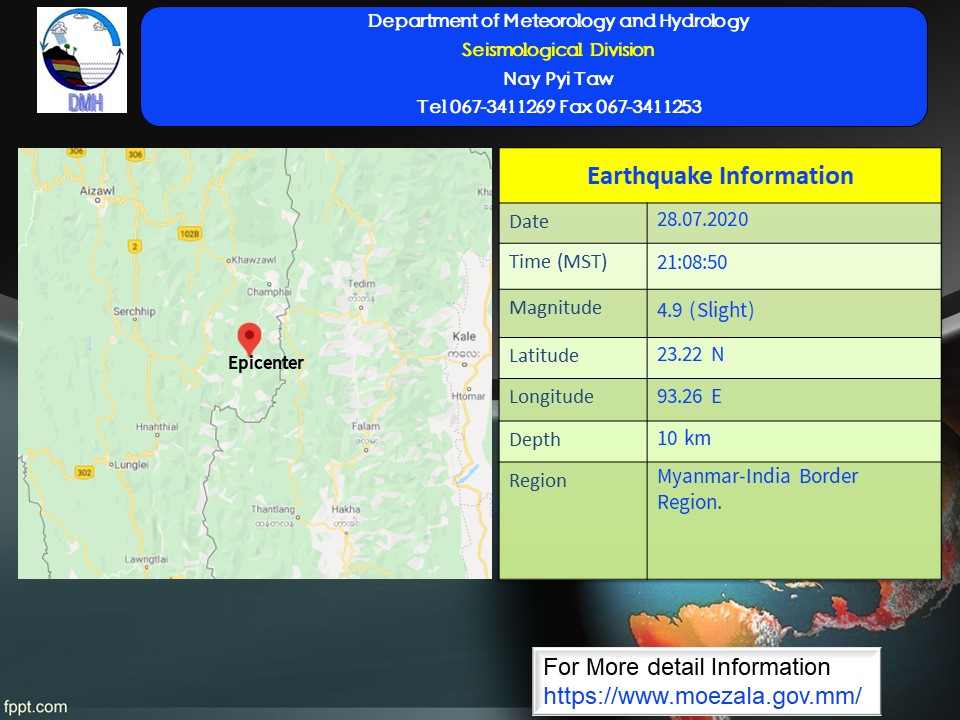Select the route 102B highway shield
The height and width of the screenshot is (720, 960).
188,233
